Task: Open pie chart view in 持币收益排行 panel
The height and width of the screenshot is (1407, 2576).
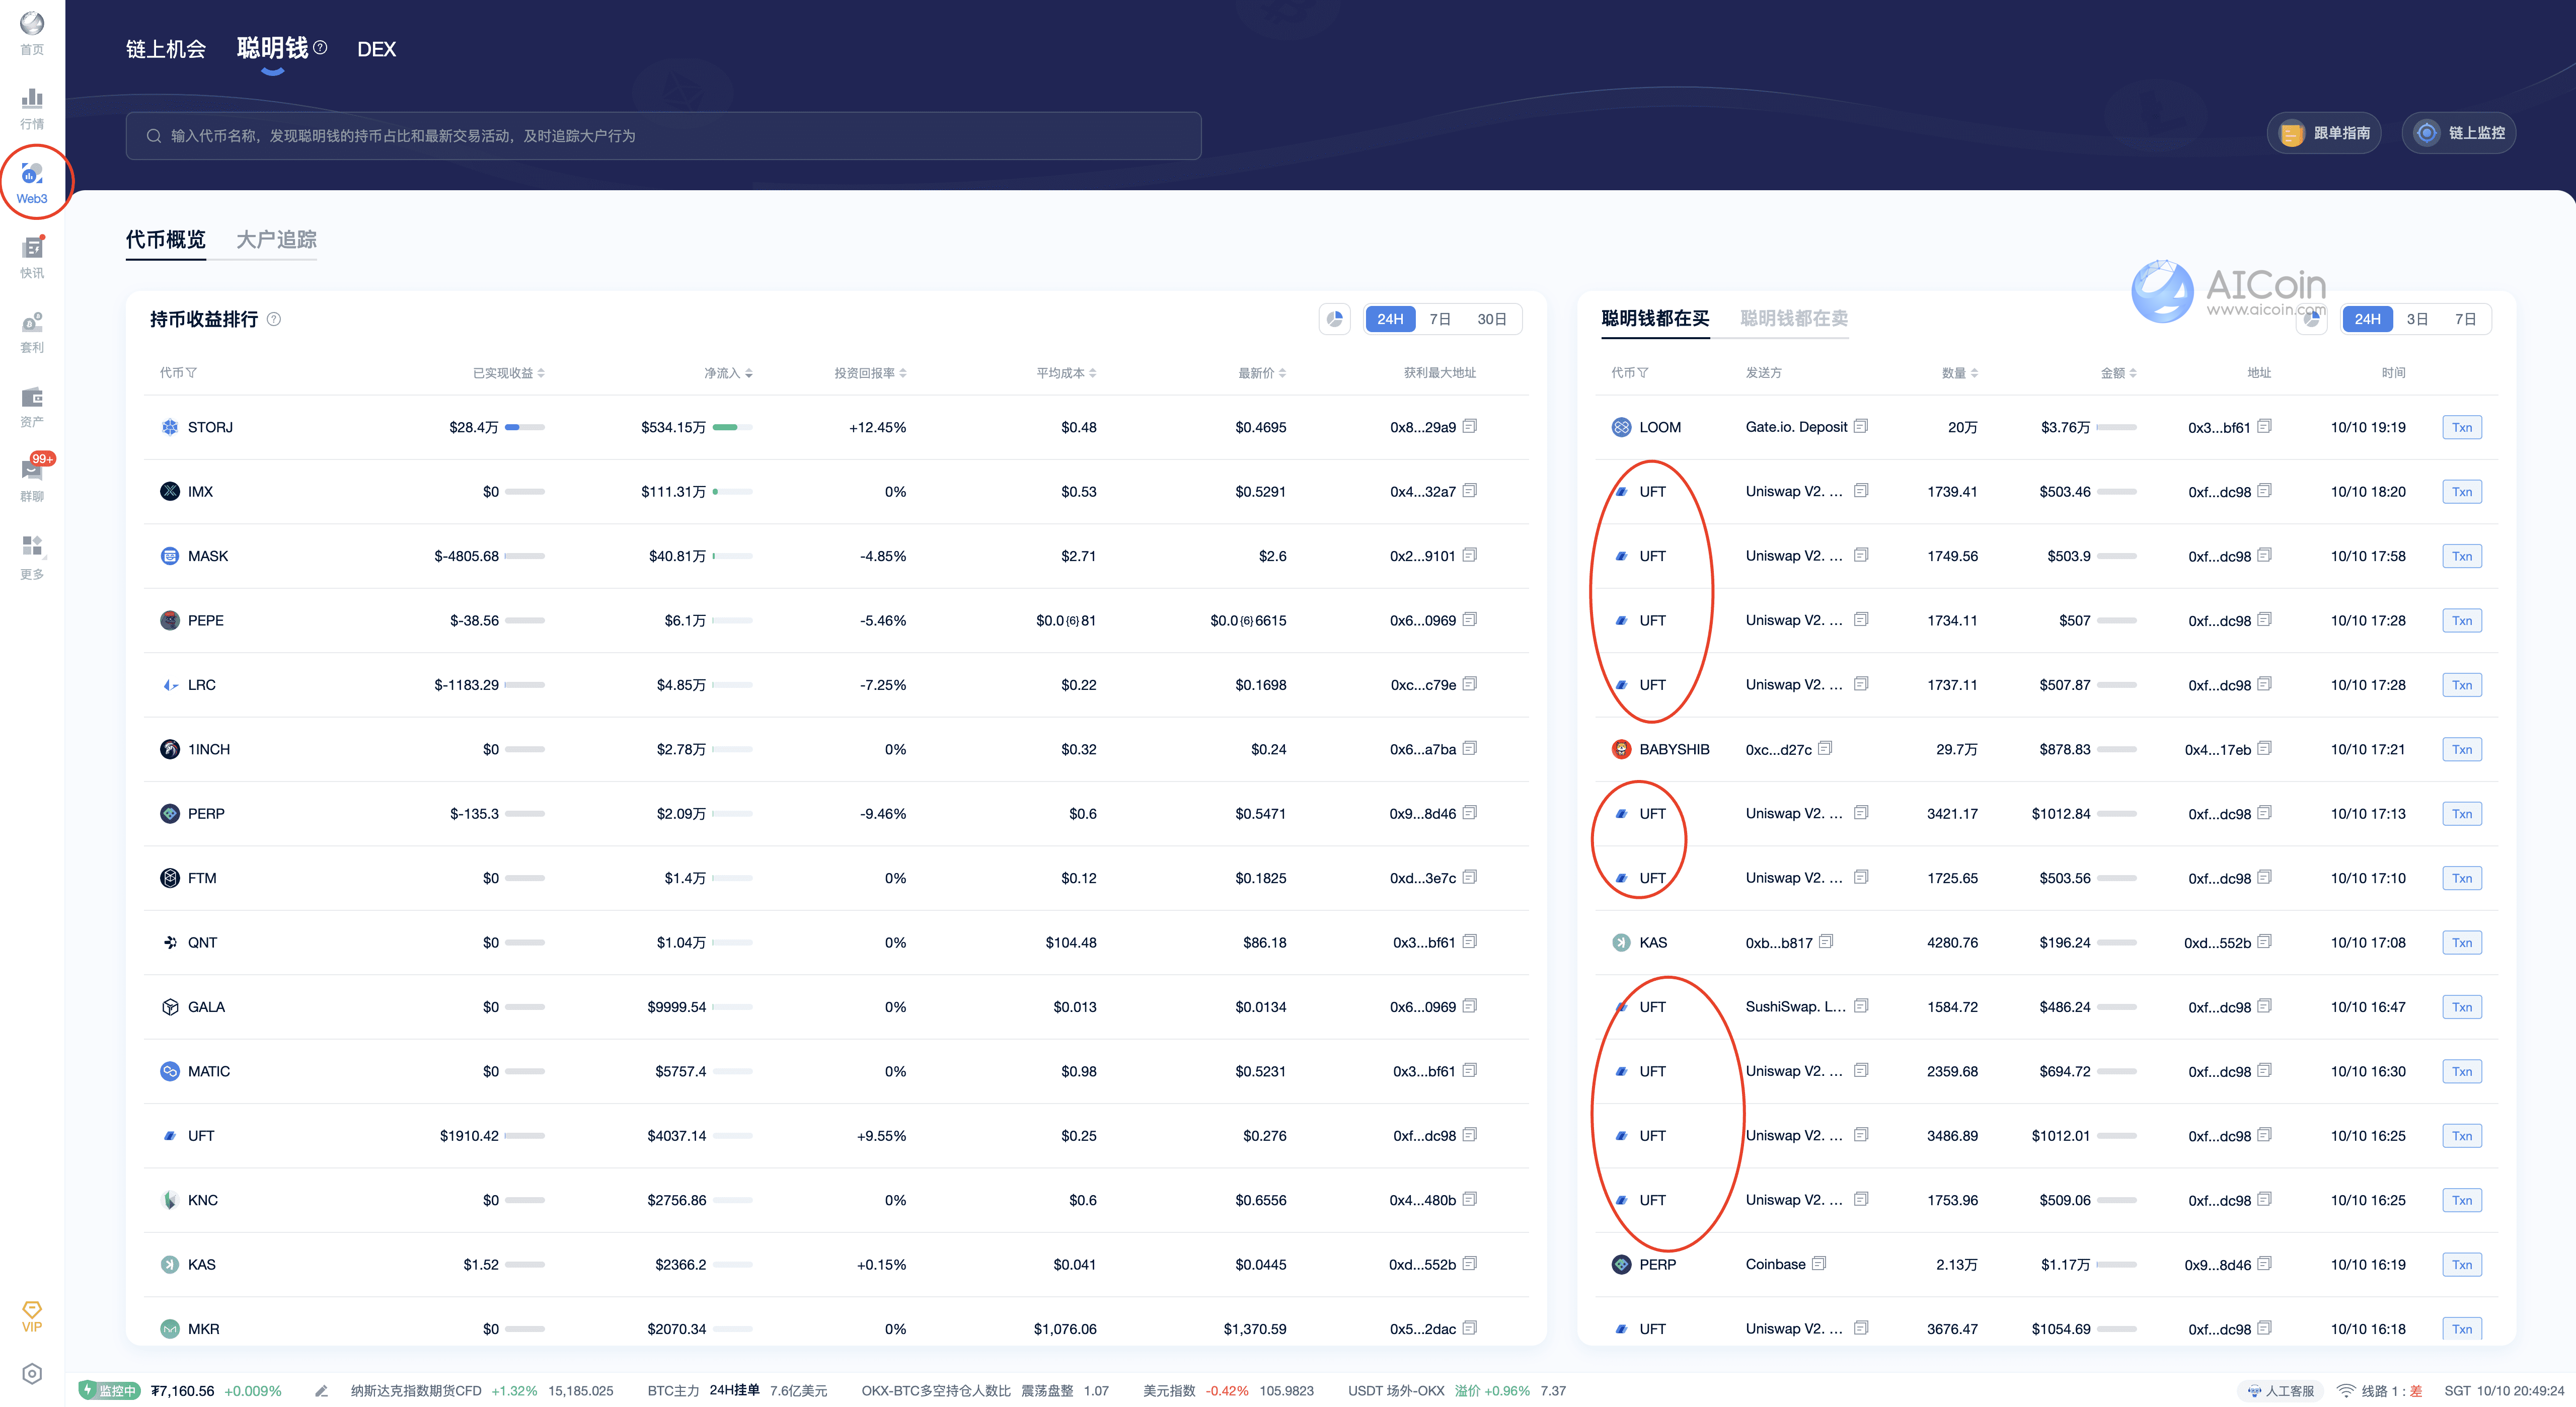Action: pyautogui.click(x=1335, y=319)
